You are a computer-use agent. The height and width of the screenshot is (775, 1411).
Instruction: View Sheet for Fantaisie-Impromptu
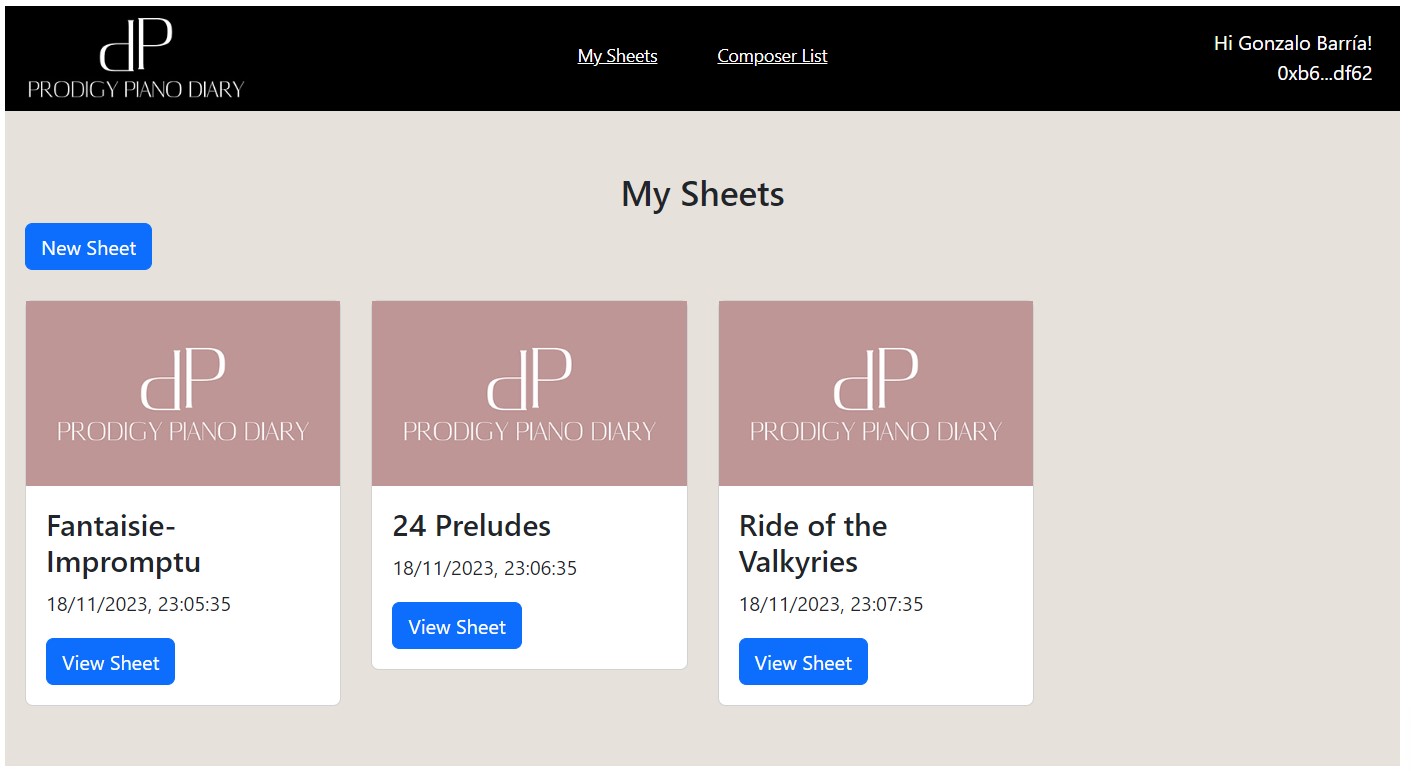(x=110, y=662)
